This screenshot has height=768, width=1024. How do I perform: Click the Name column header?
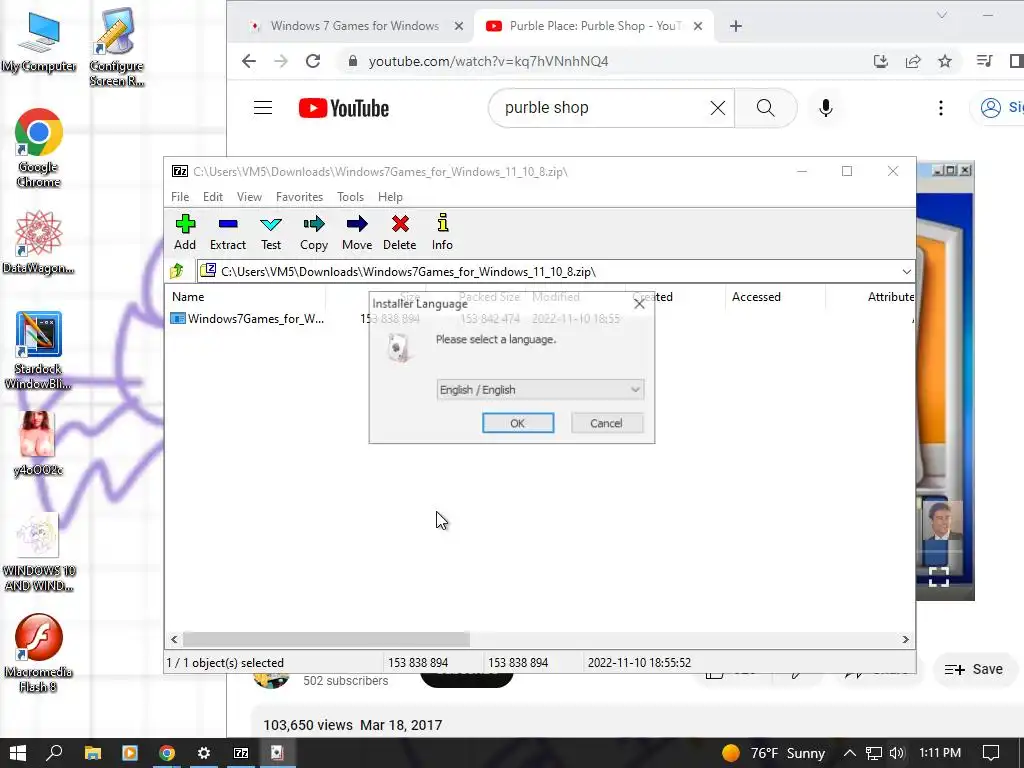click(246, 296)
